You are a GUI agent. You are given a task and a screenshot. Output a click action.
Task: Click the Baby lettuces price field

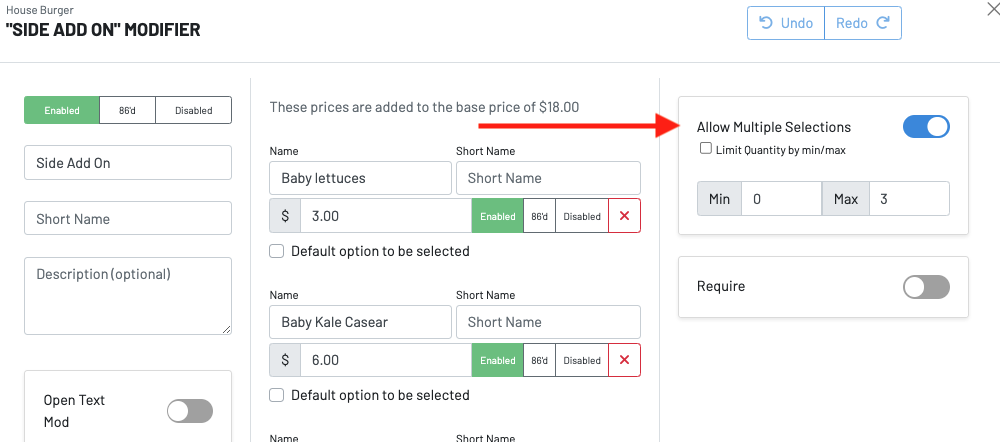385,216
